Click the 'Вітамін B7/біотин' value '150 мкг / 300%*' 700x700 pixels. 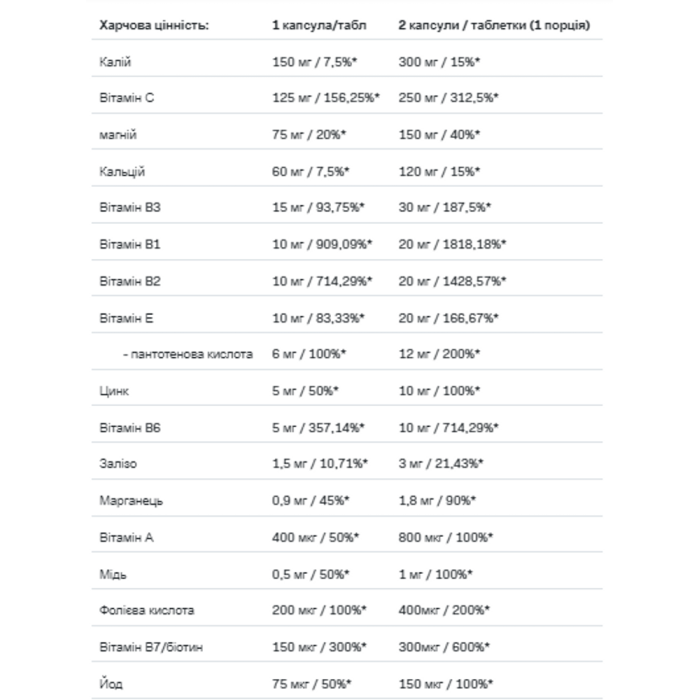coord(319,647)
